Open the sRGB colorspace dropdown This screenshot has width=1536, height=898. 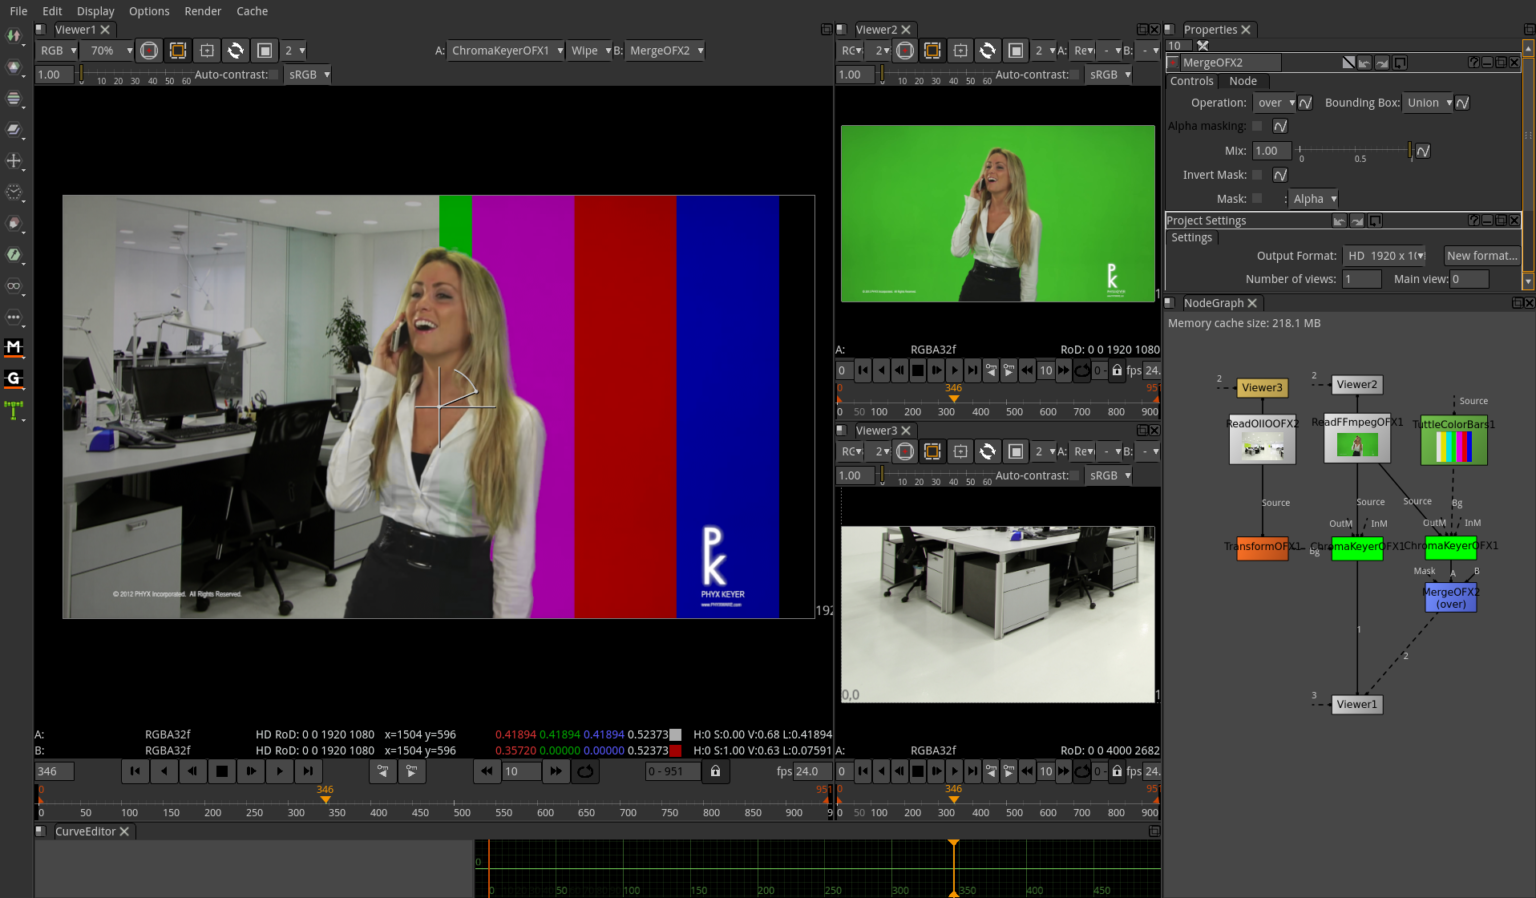(x=307, y=73)
